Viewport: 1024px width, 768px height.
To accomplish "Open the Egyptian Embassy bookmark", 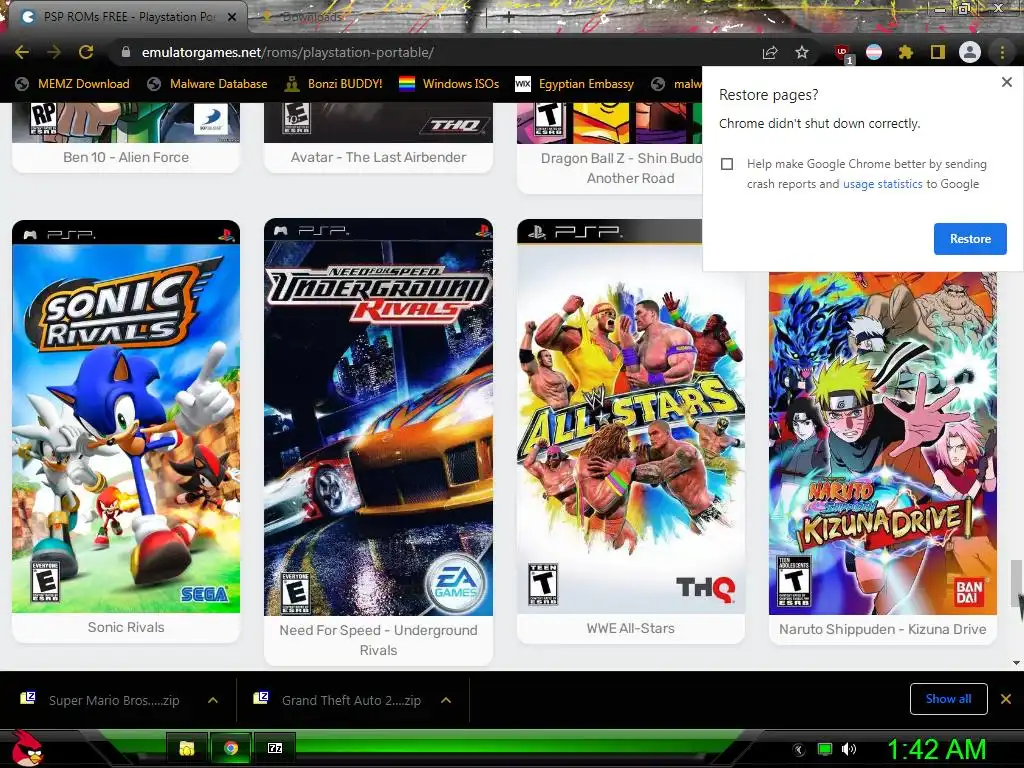I will click(x=575, y=84).
